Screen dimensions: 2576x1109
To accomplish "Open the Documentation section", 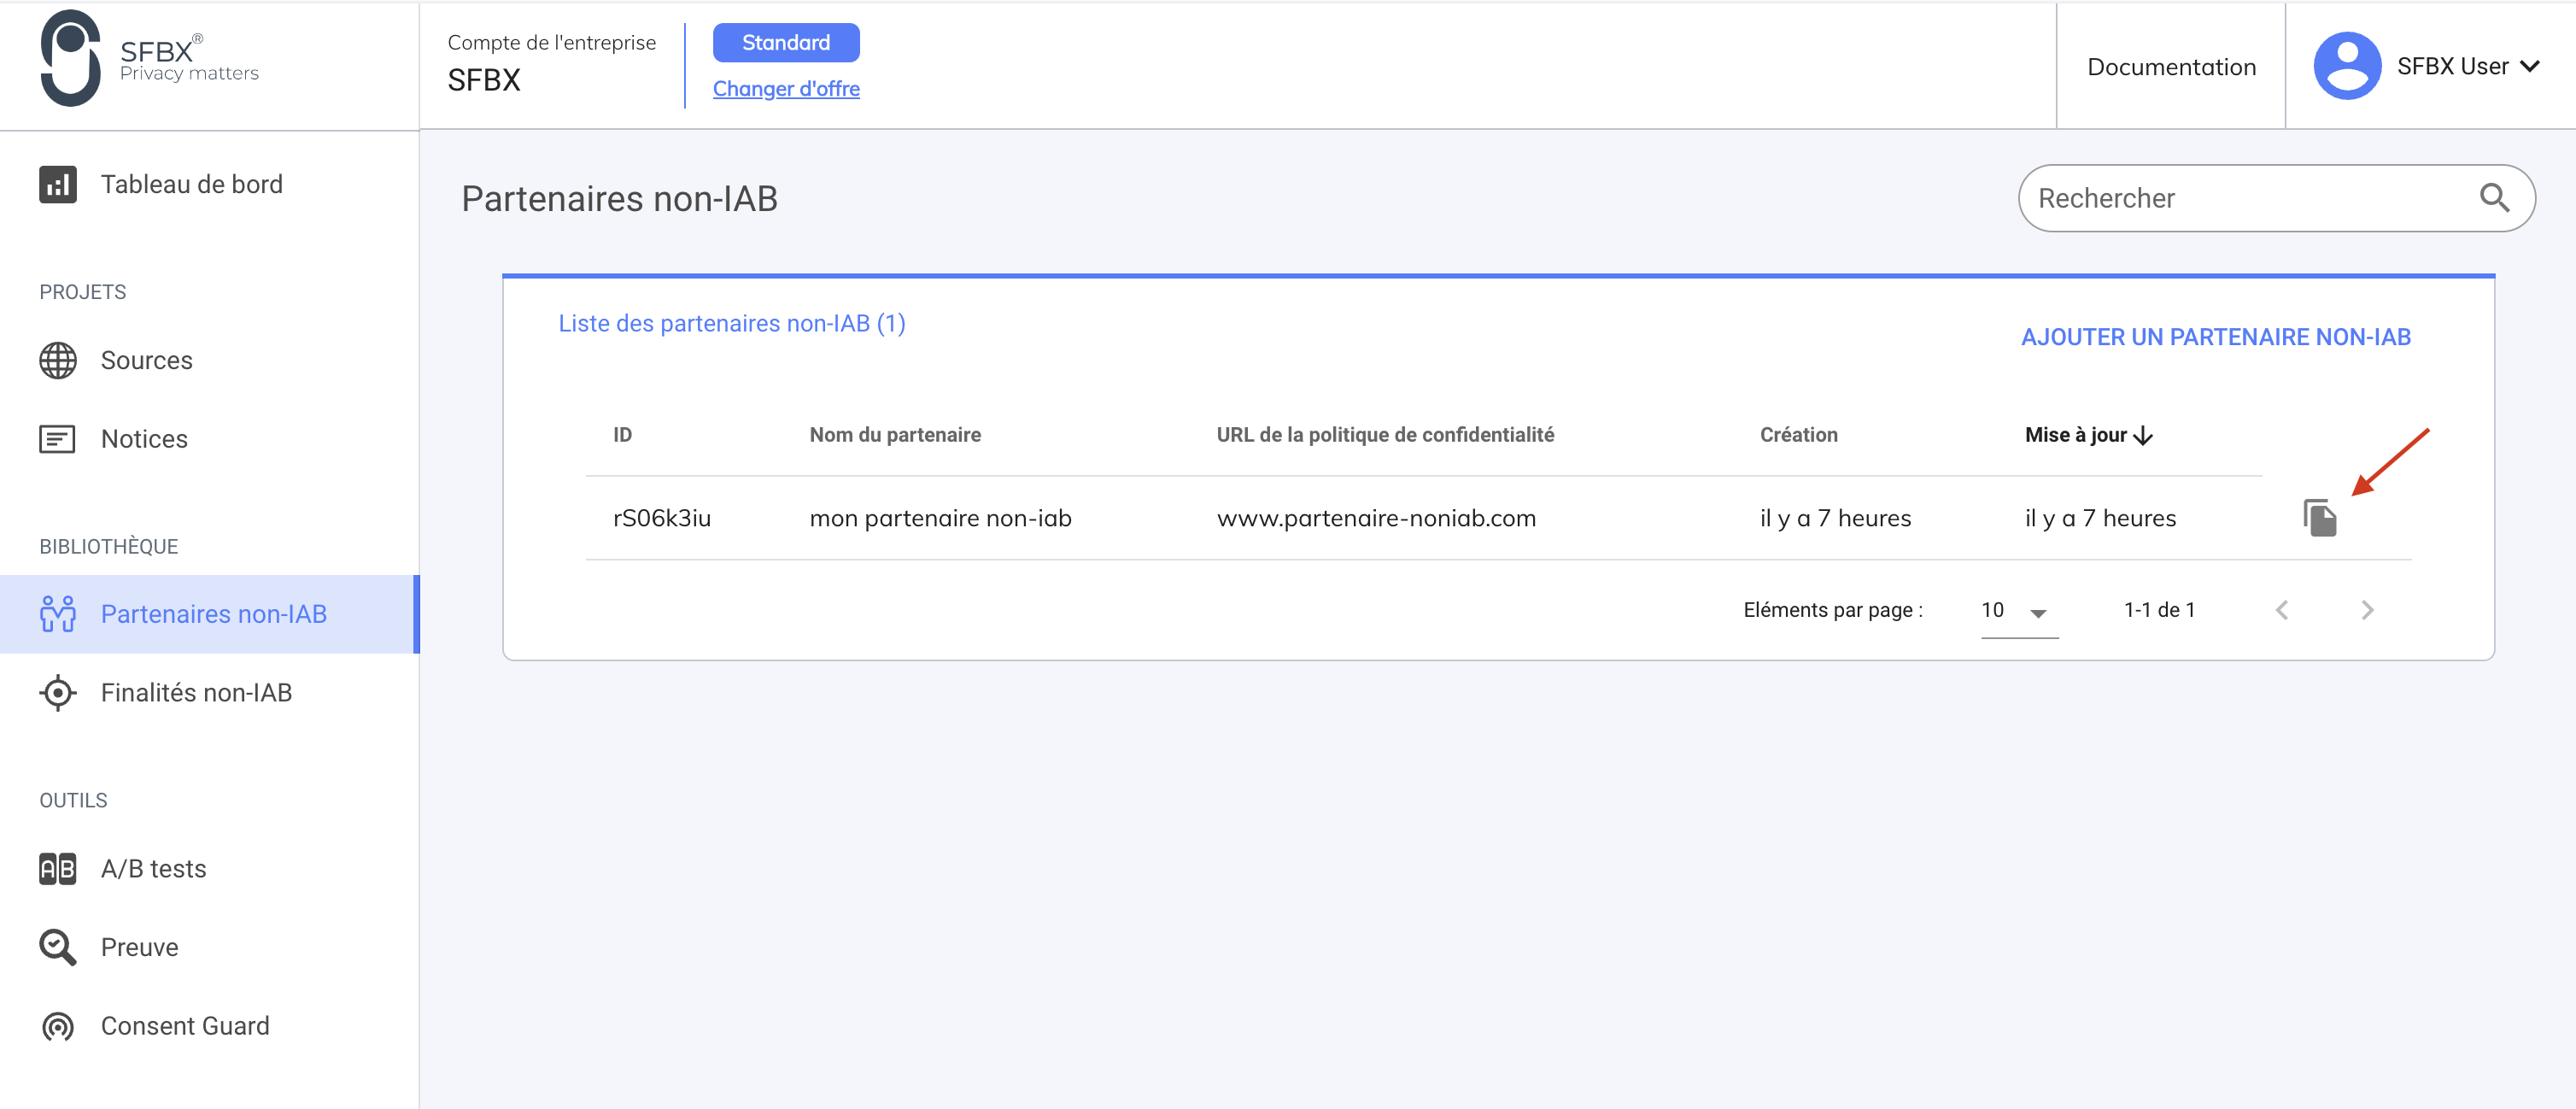I will [x=2170, y=66].
